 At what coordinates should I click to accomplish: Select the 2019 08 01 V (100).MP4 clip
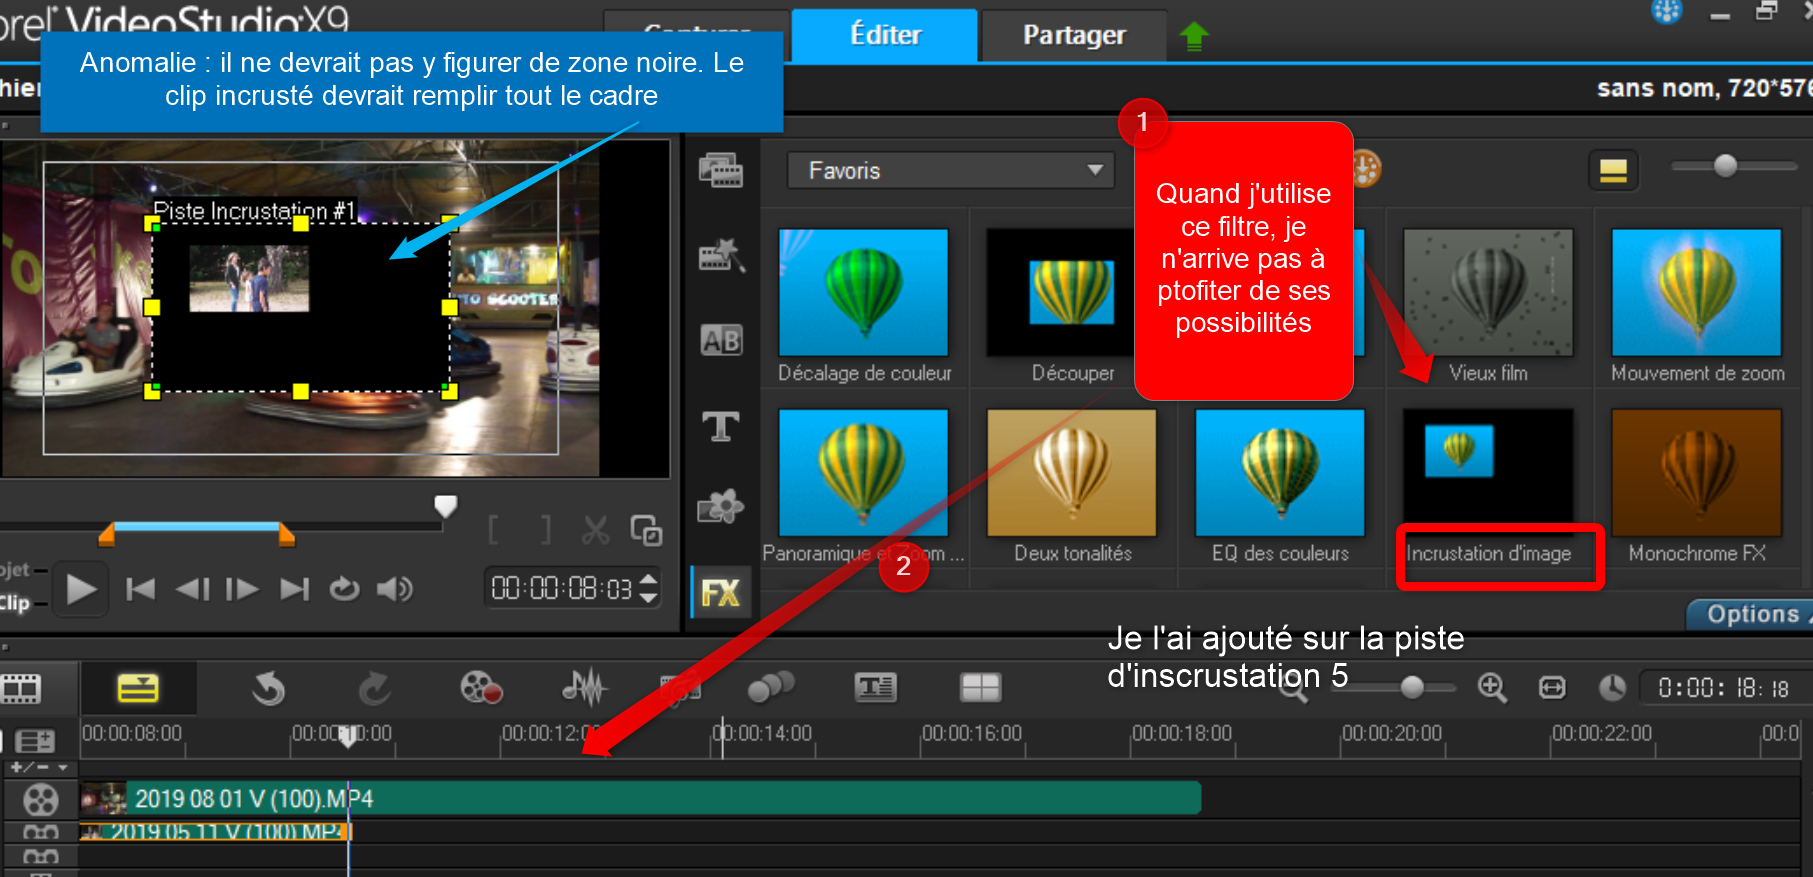coord(640,798)
